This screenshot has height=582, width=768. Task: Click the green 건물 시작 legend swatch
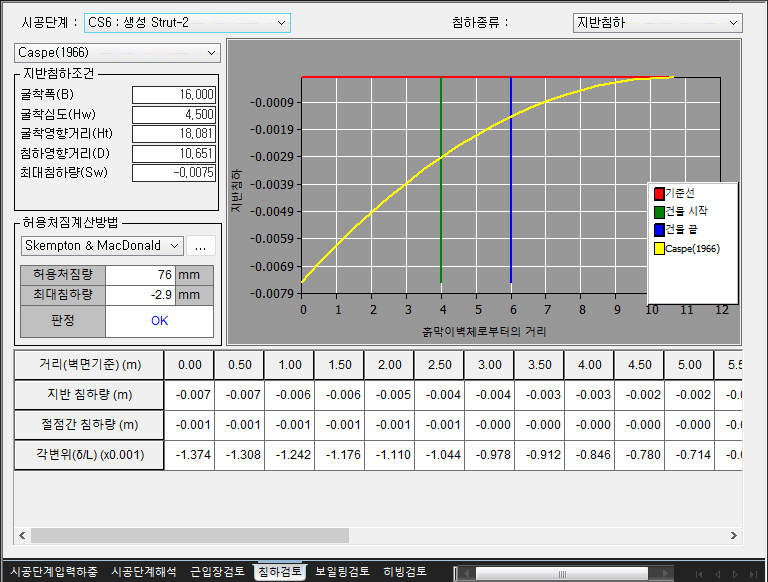(659, 211)
